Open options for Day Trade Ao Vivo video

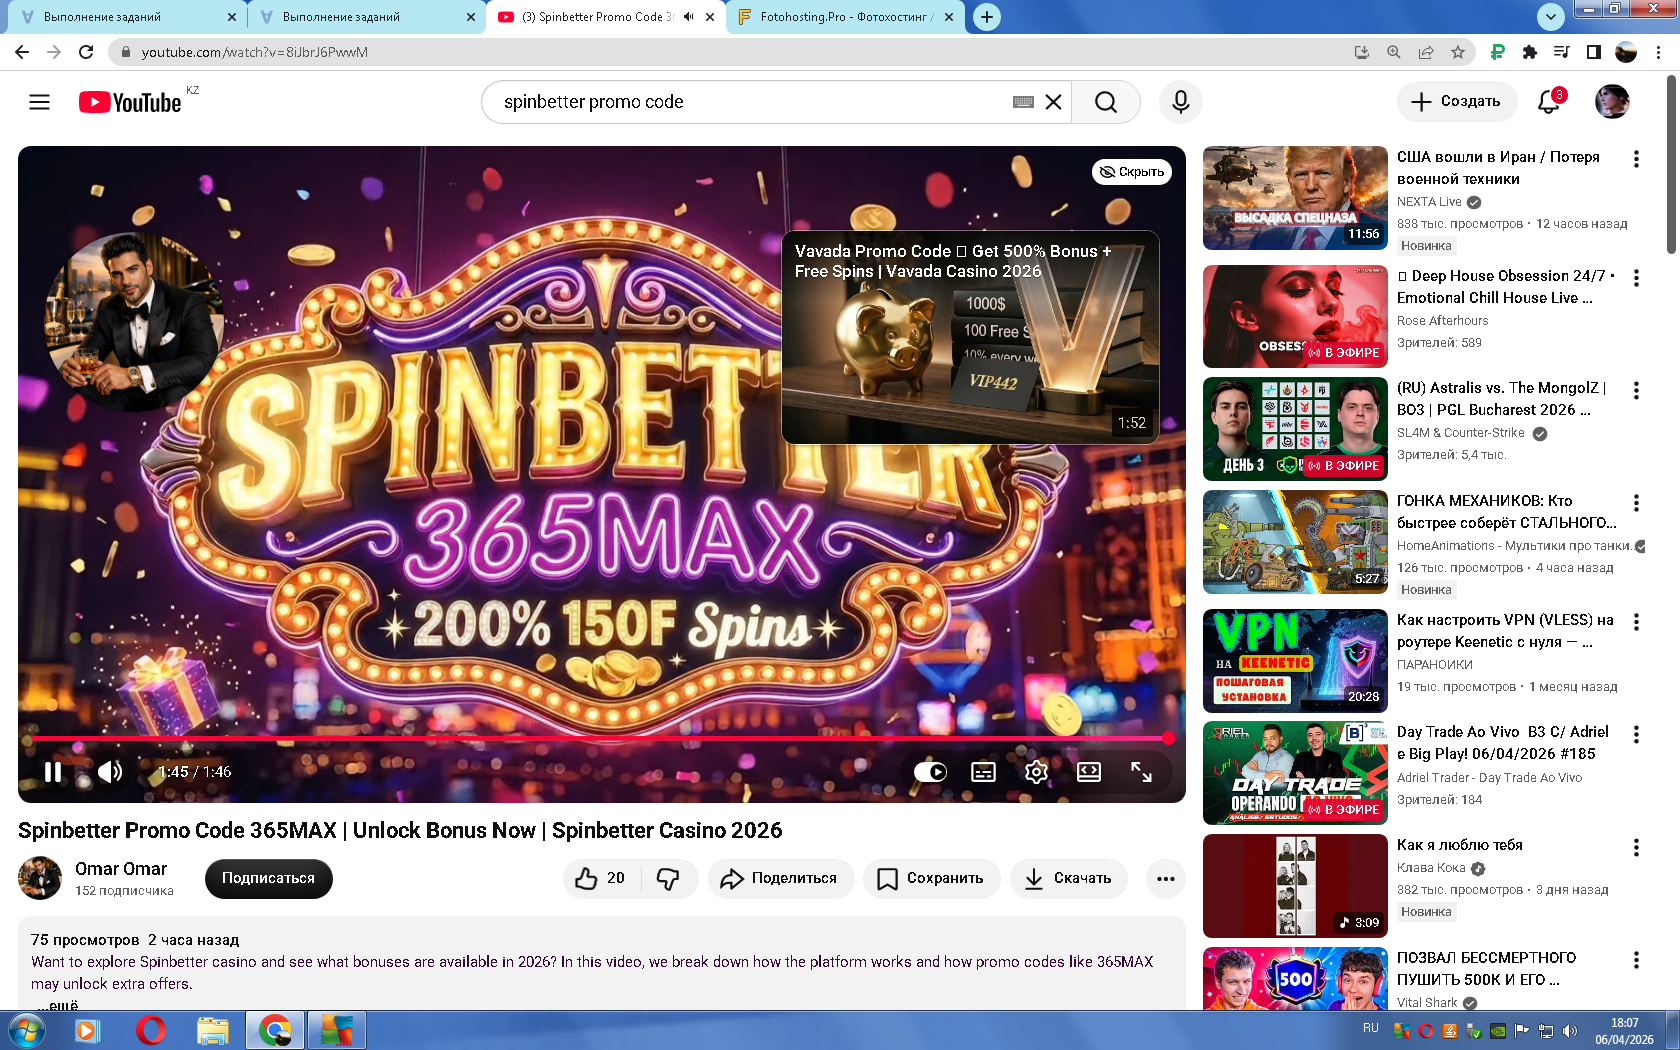[1636, 734]
